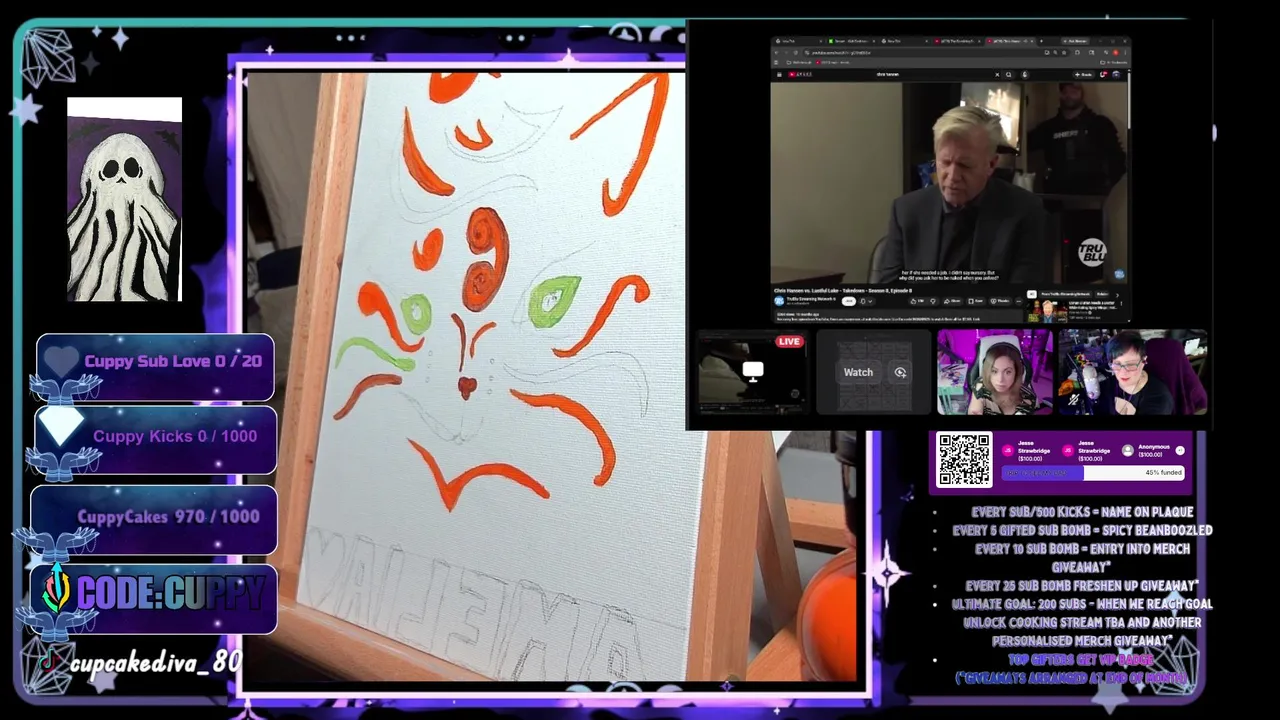This screenshot has height=720, width=1280.
Task: Go back with the browser back arrow
Action: 776,53
